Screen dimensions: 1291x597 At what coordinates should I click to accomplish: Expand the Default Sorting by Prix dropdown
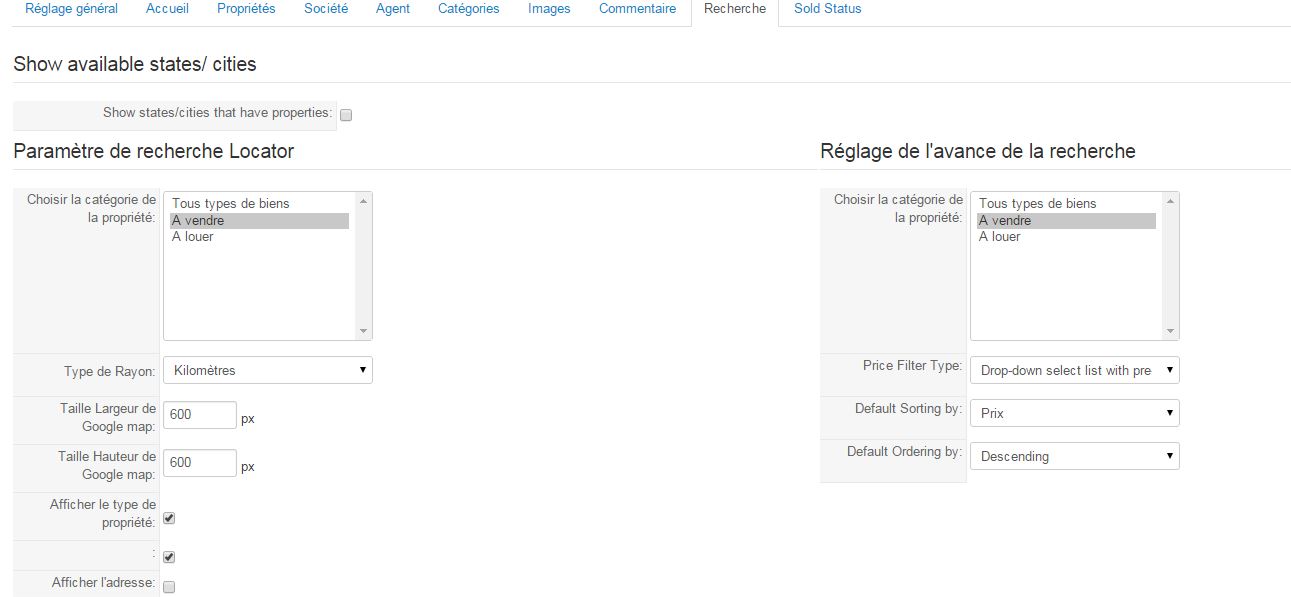[x=1075, y=413]
